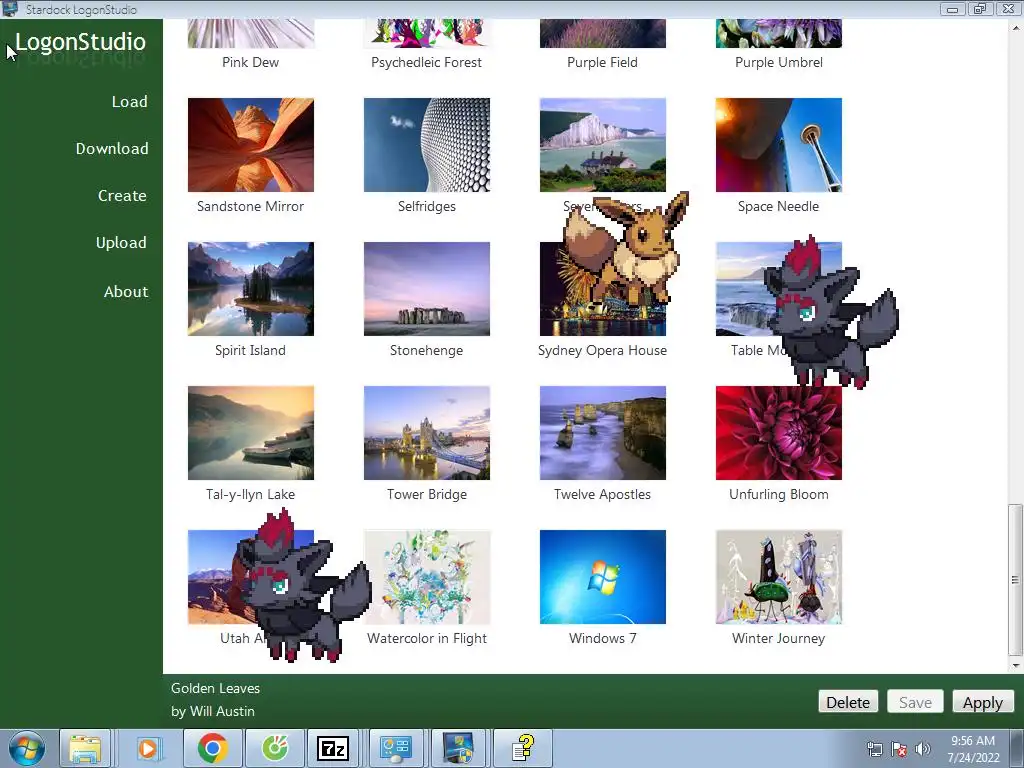This screenshot has width=1024, height=768.
Task: Launch Windows Media Player from taskbar
Action: 148,748
